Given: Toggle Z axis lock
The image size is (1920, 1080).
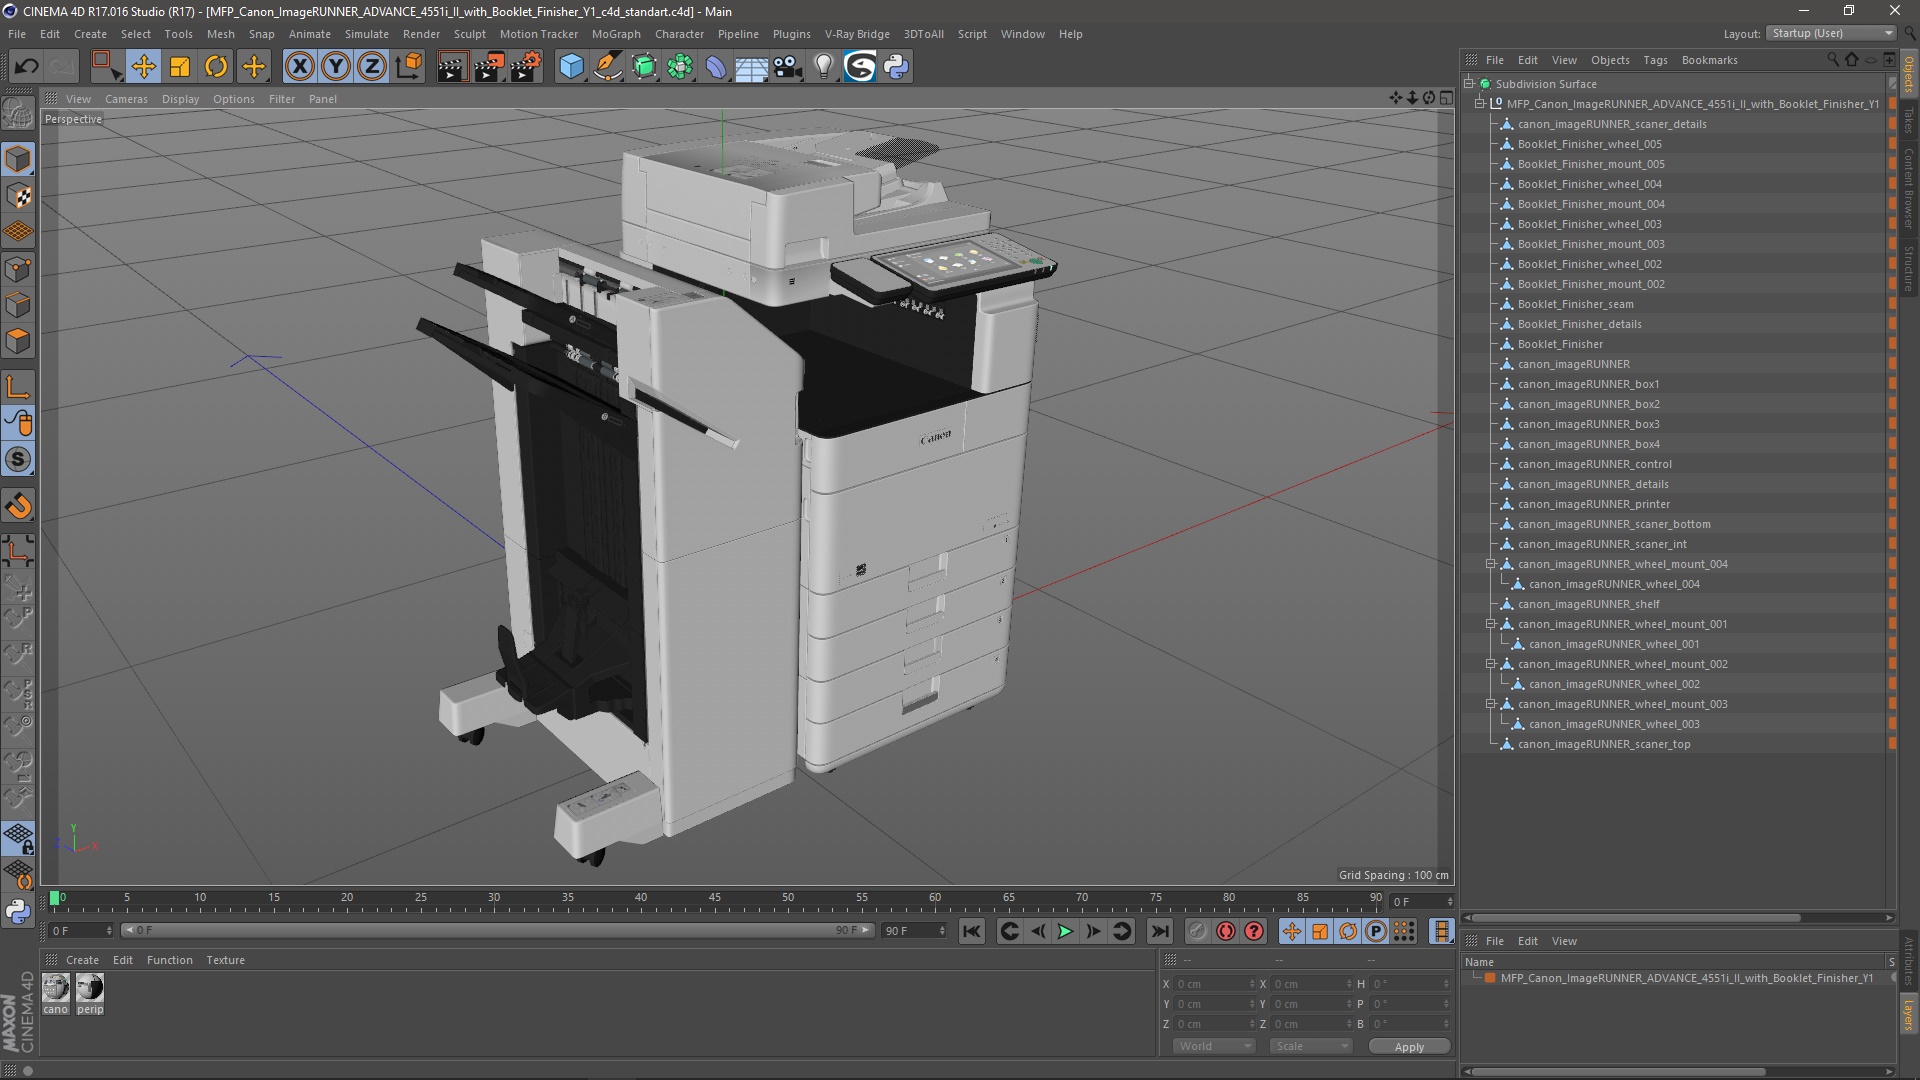Looking at the screenshot, I should tap(372, 66).
